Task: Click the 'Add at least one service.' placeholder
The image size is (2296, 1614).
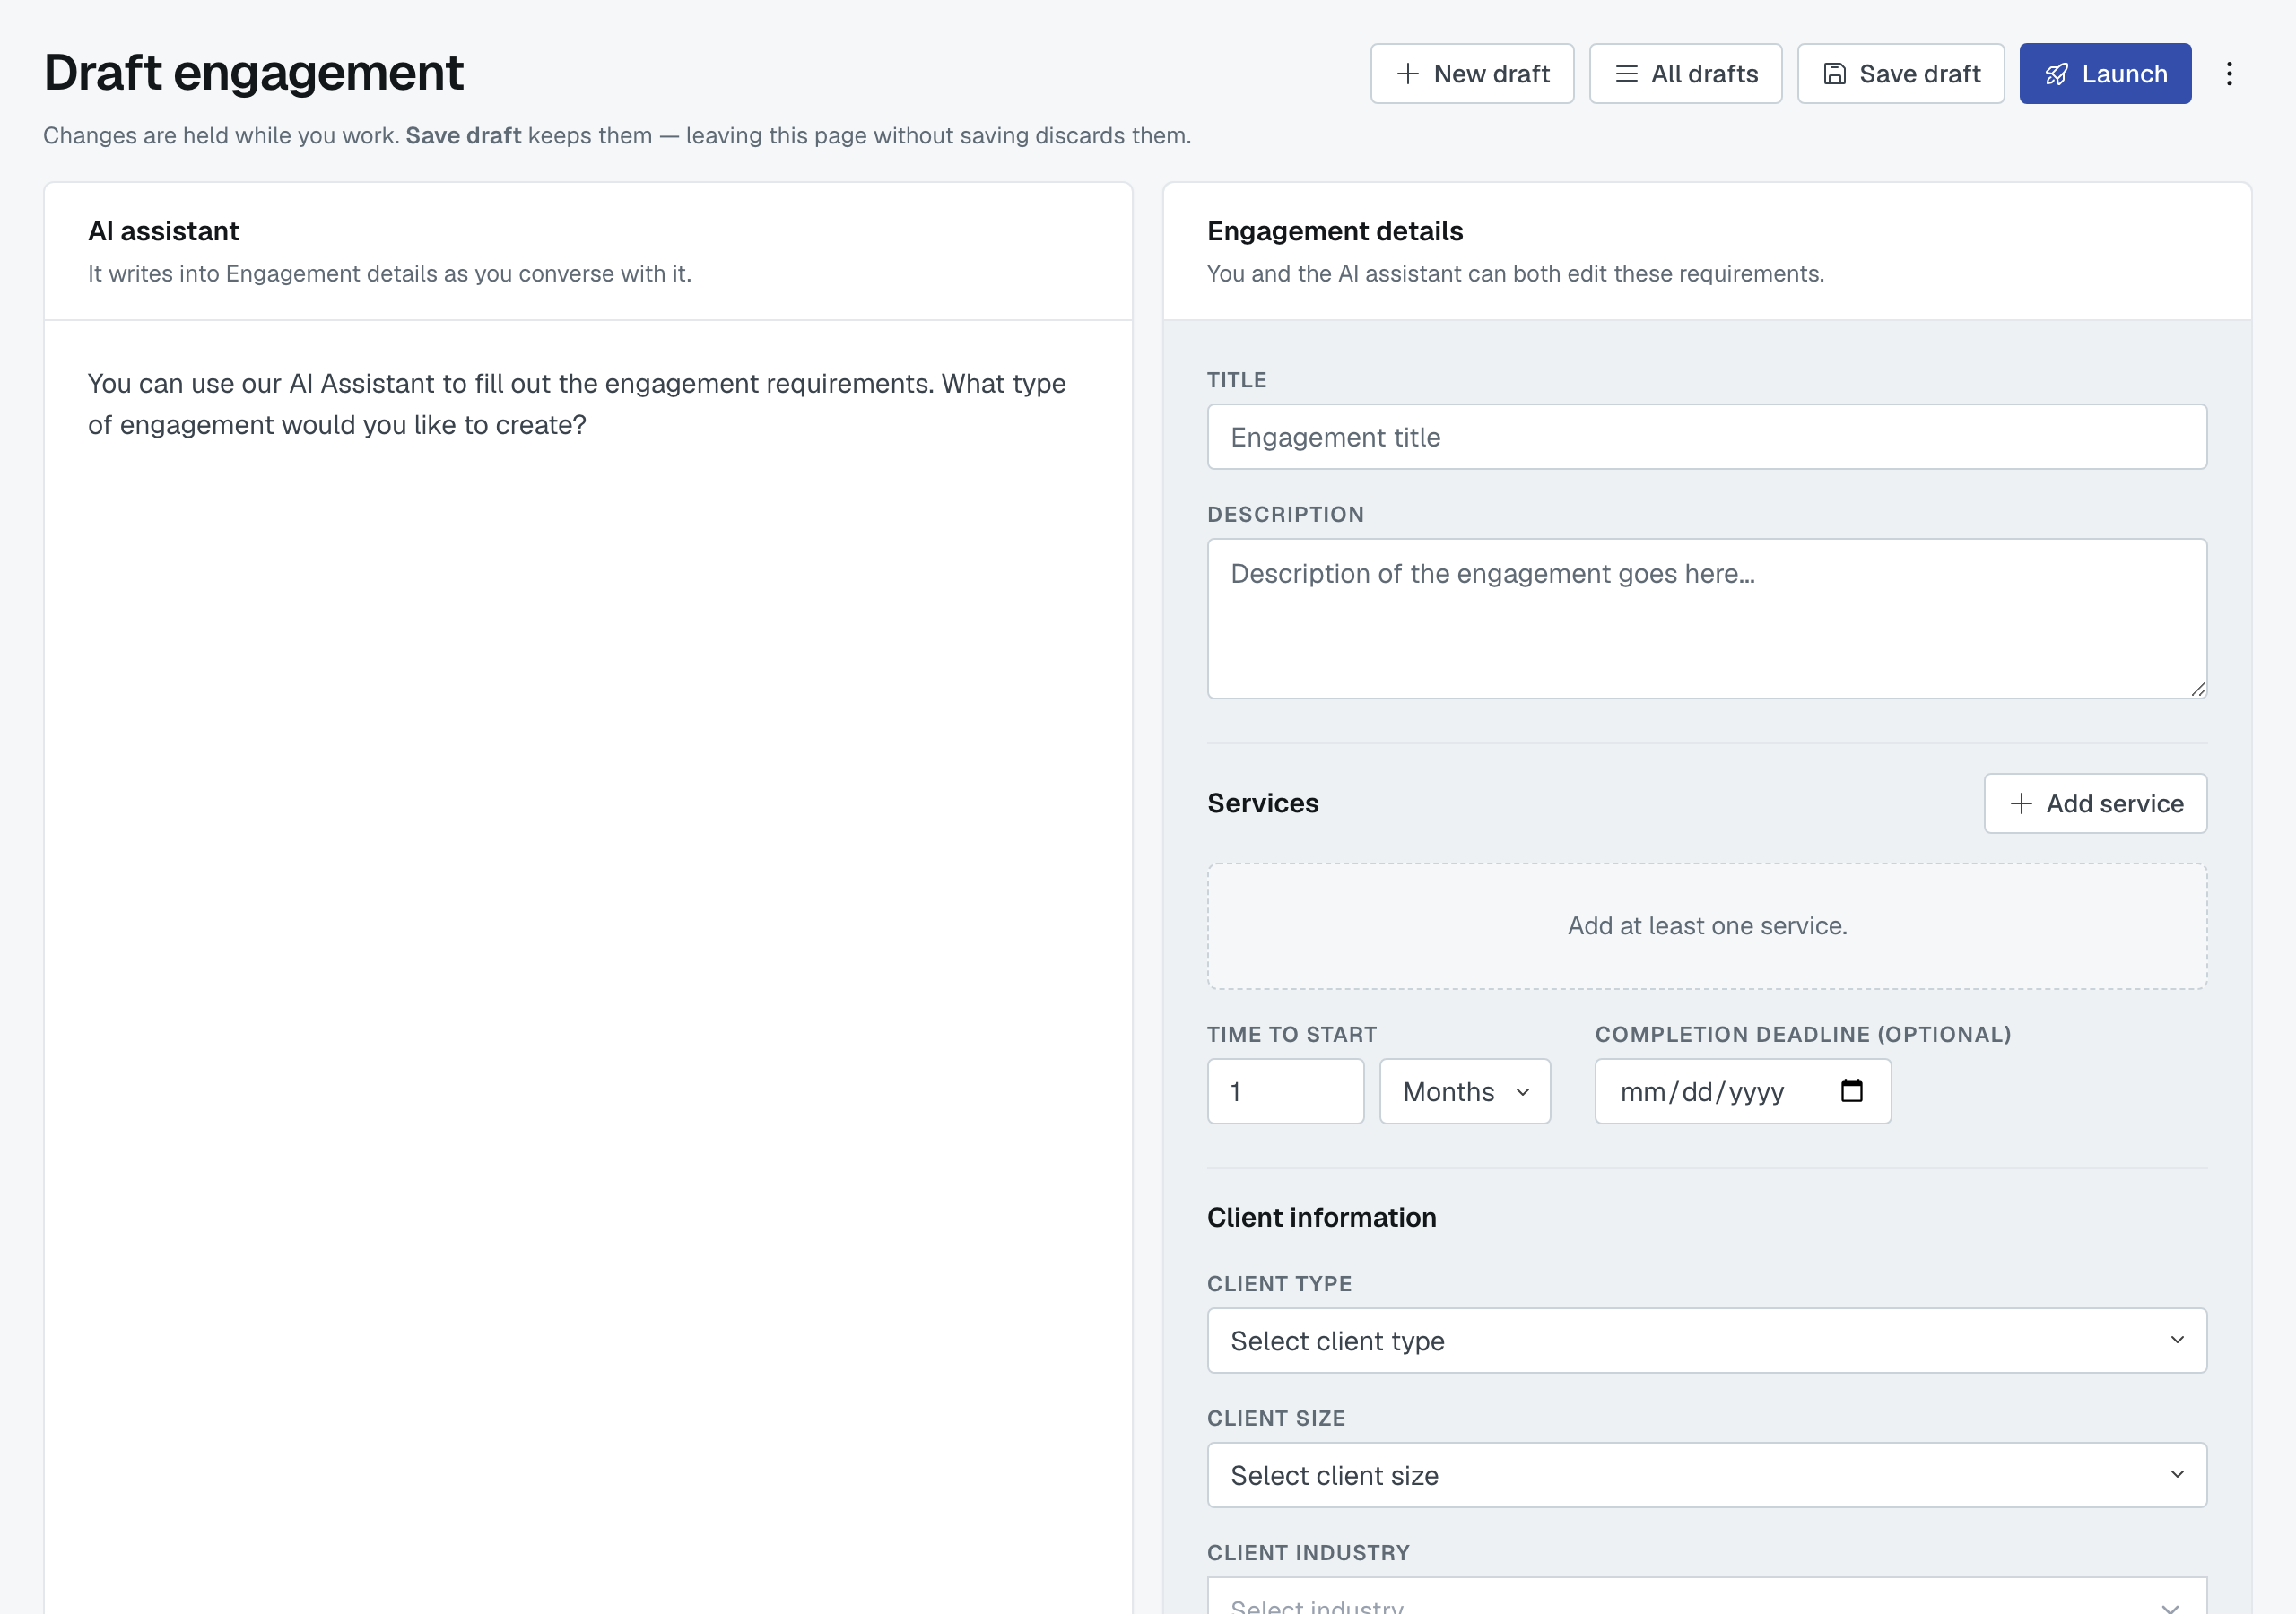Action: pyautogui.click(x=1706, y=926)
